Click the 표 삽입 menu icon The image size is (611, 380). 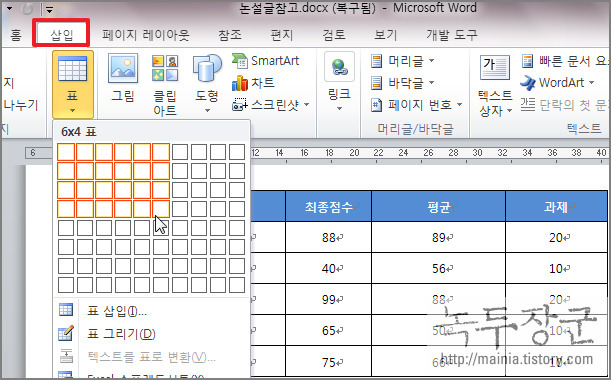[x=66, y=310]
